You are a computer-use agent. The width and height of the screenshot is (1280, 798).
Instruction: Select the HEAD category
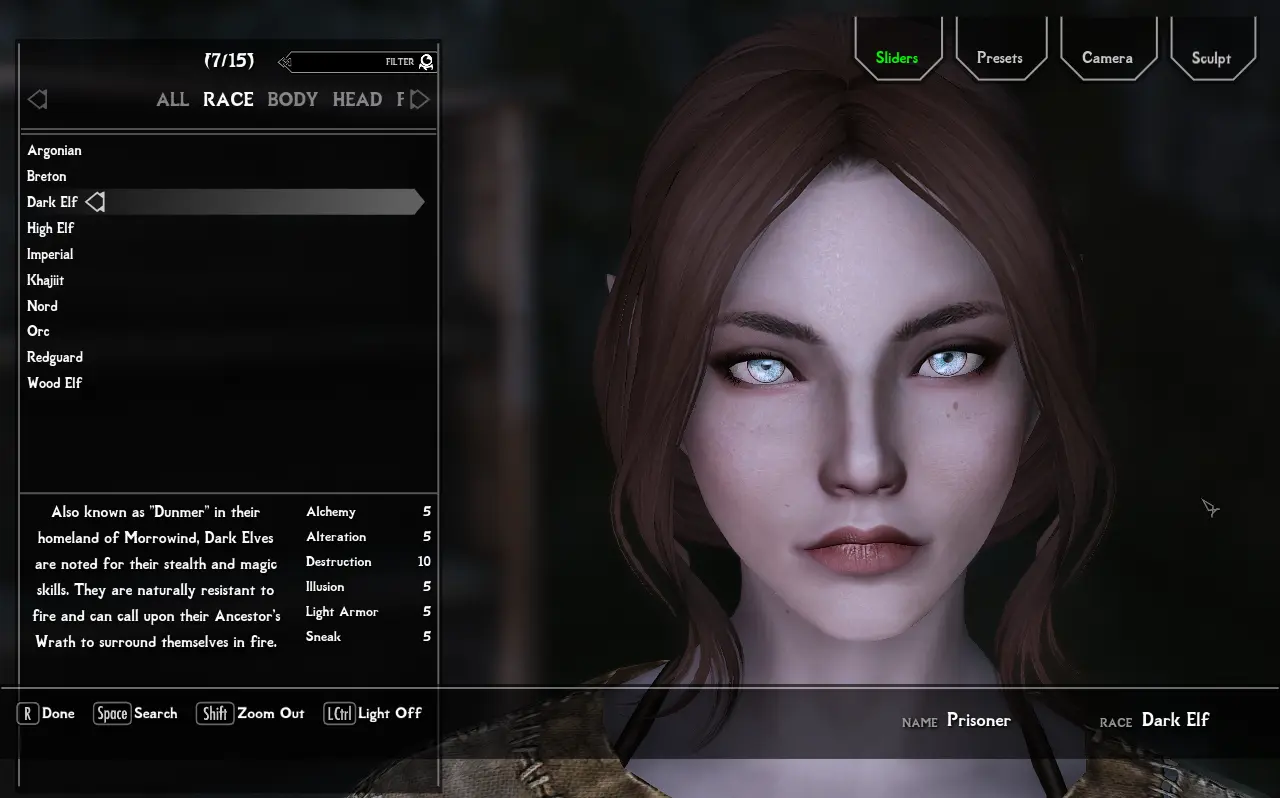point(357,99)
